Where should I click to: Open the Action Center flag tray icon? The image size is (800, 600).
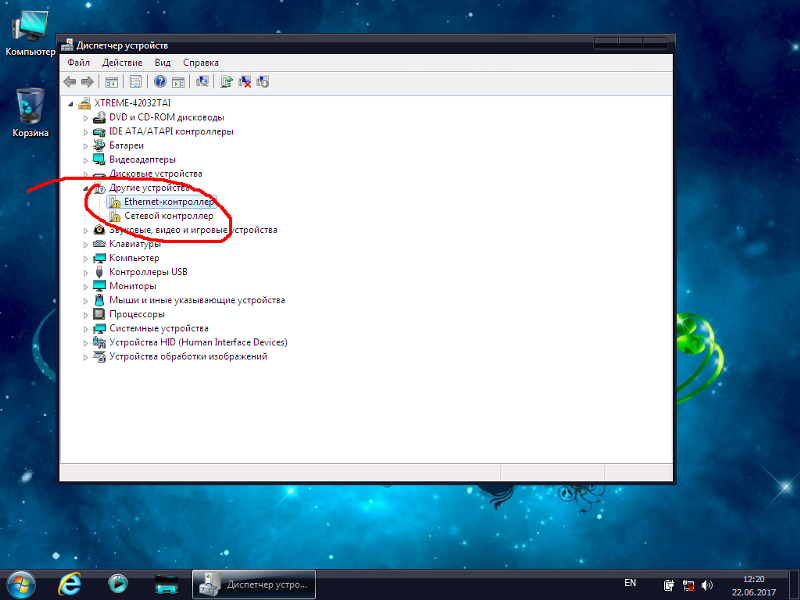point(669,585)
